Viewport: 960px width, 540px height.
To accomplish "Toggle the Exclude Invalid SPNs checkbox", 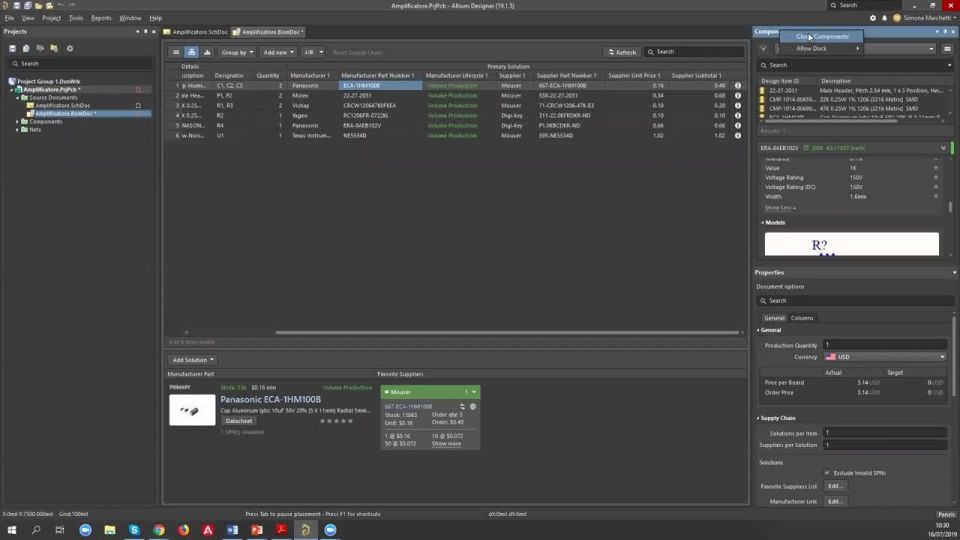I will pos(827,473).
